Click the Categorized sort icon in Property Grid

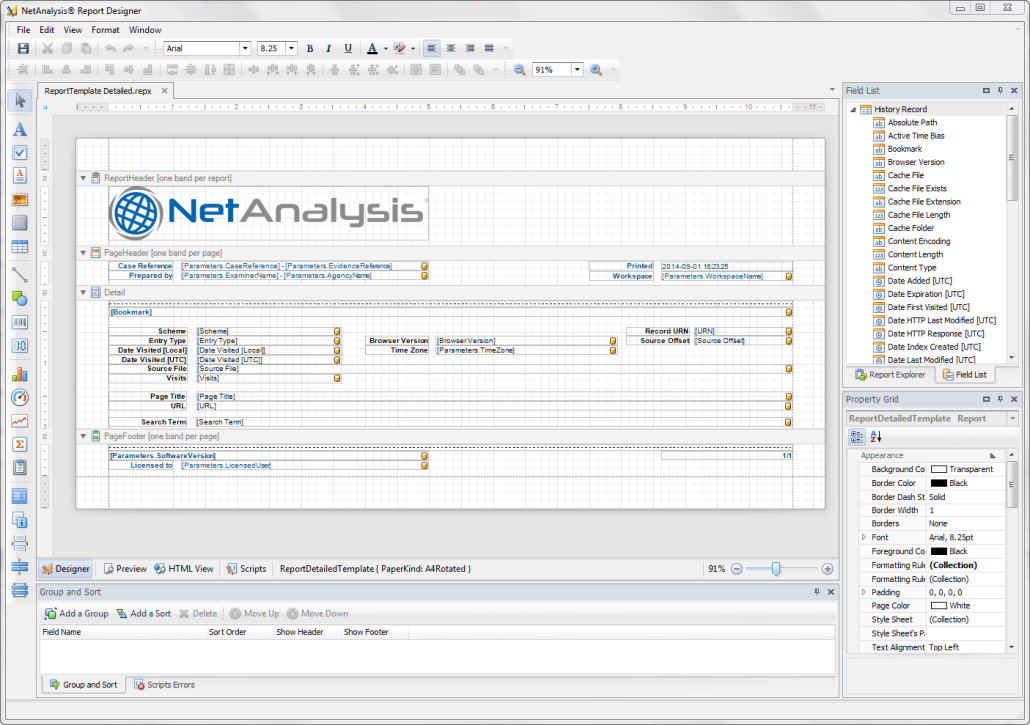[x=857, y=437]
